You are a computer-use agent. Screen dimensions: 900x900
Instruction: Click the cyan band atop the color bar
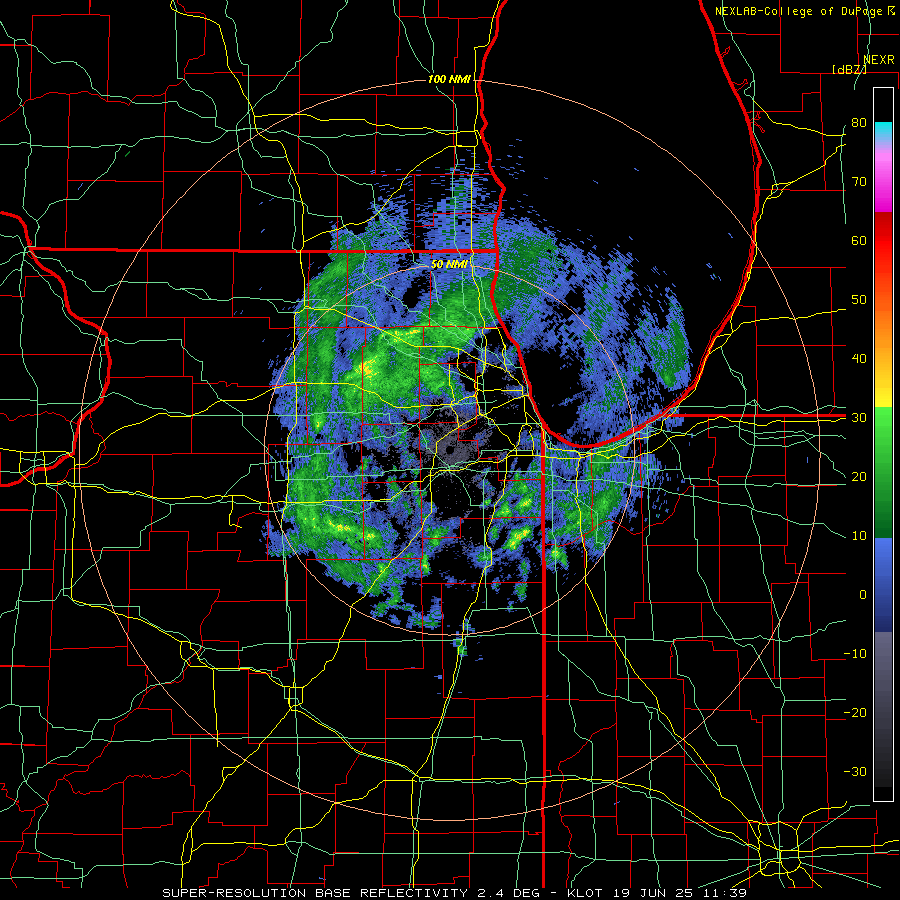[883, 131]
